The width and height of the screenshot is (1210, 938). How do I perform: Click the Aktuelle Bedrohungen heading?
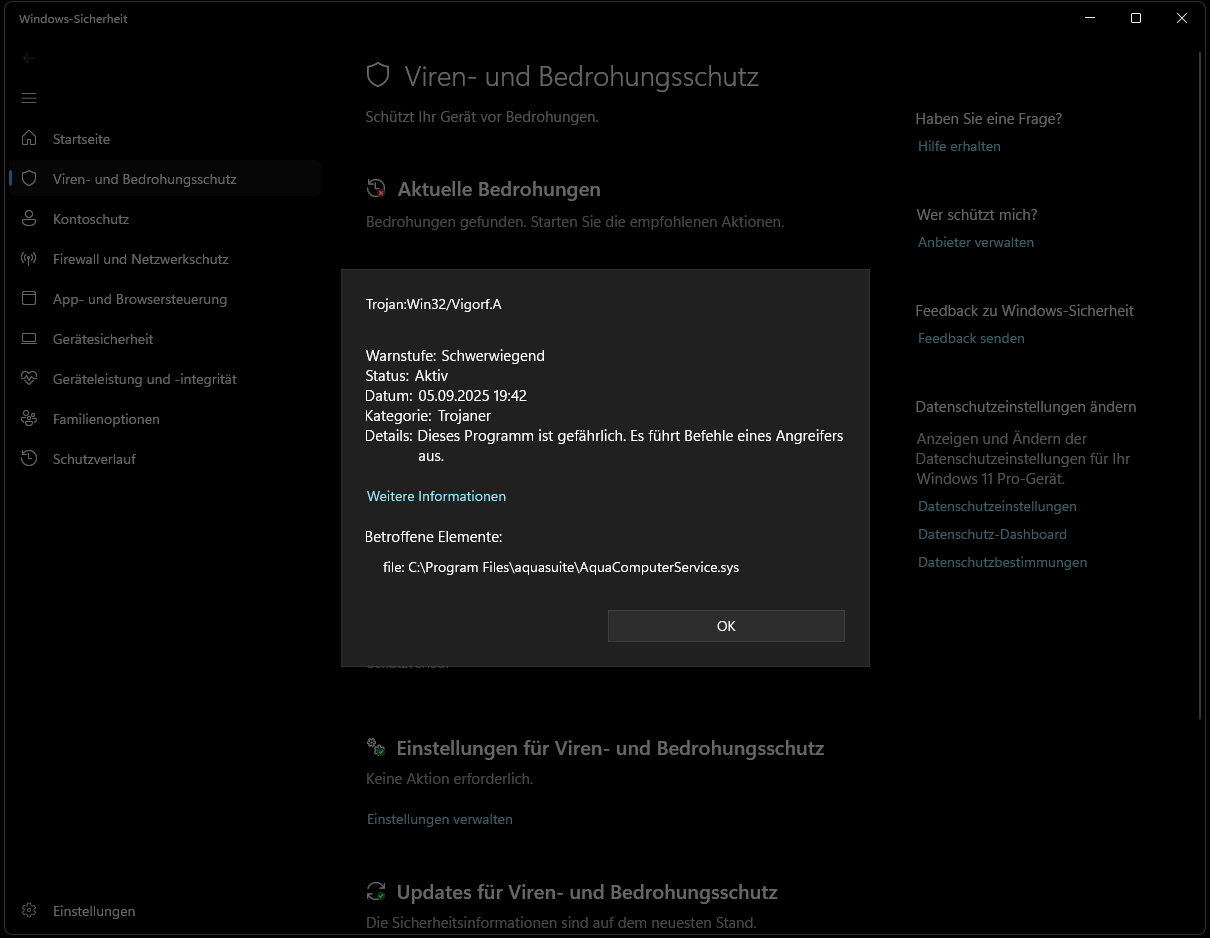point(499,189)
